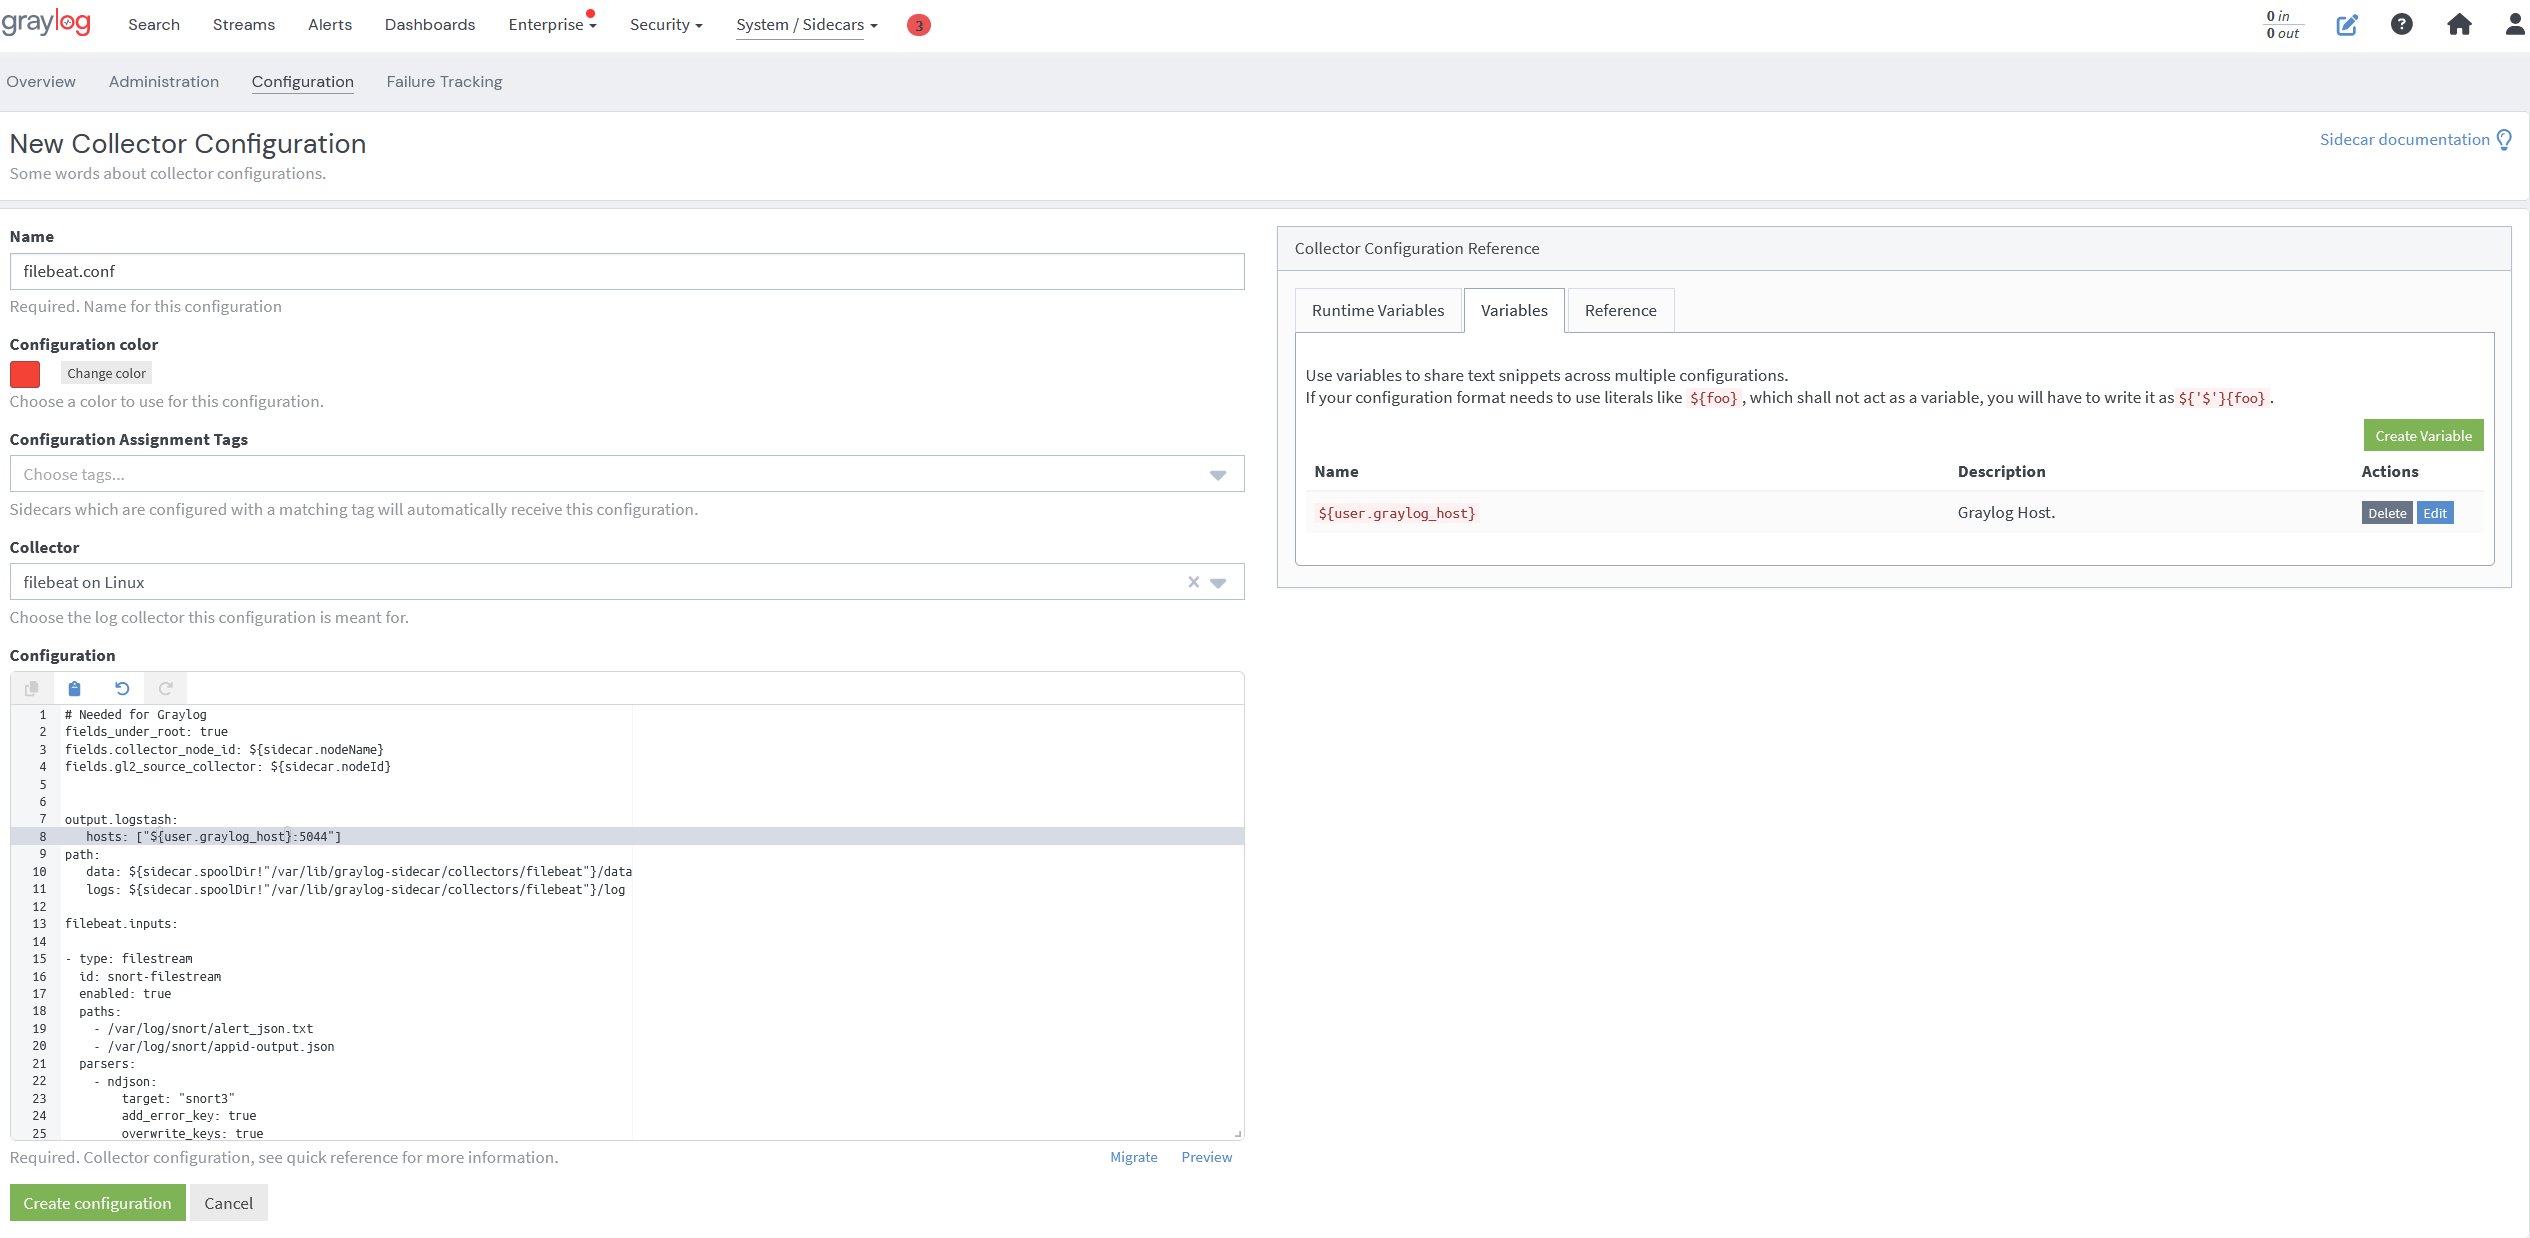2530x1238 pixels.
Task: Open the Collector dropdown arrow
Action: pyautogui.click(x=1217, y=583)
